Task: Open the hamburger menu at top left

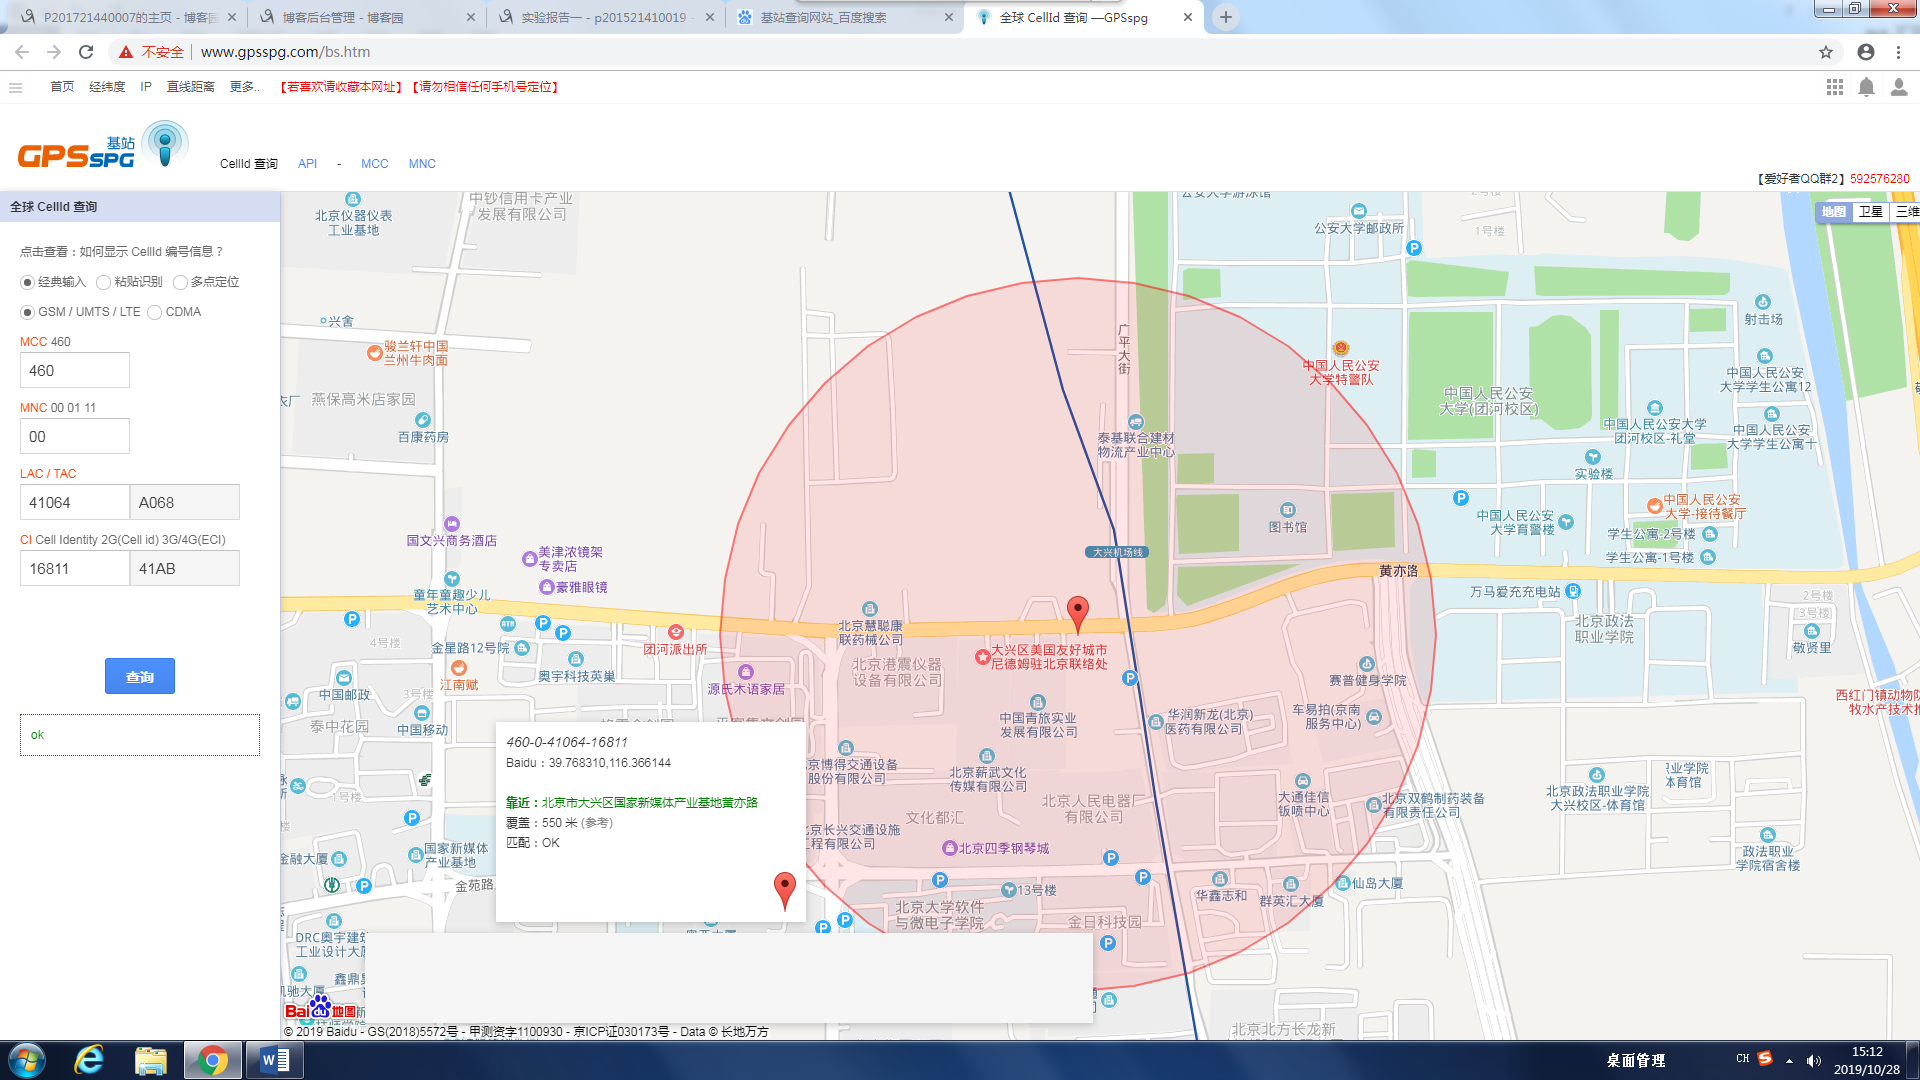Action: coord(15,87)
